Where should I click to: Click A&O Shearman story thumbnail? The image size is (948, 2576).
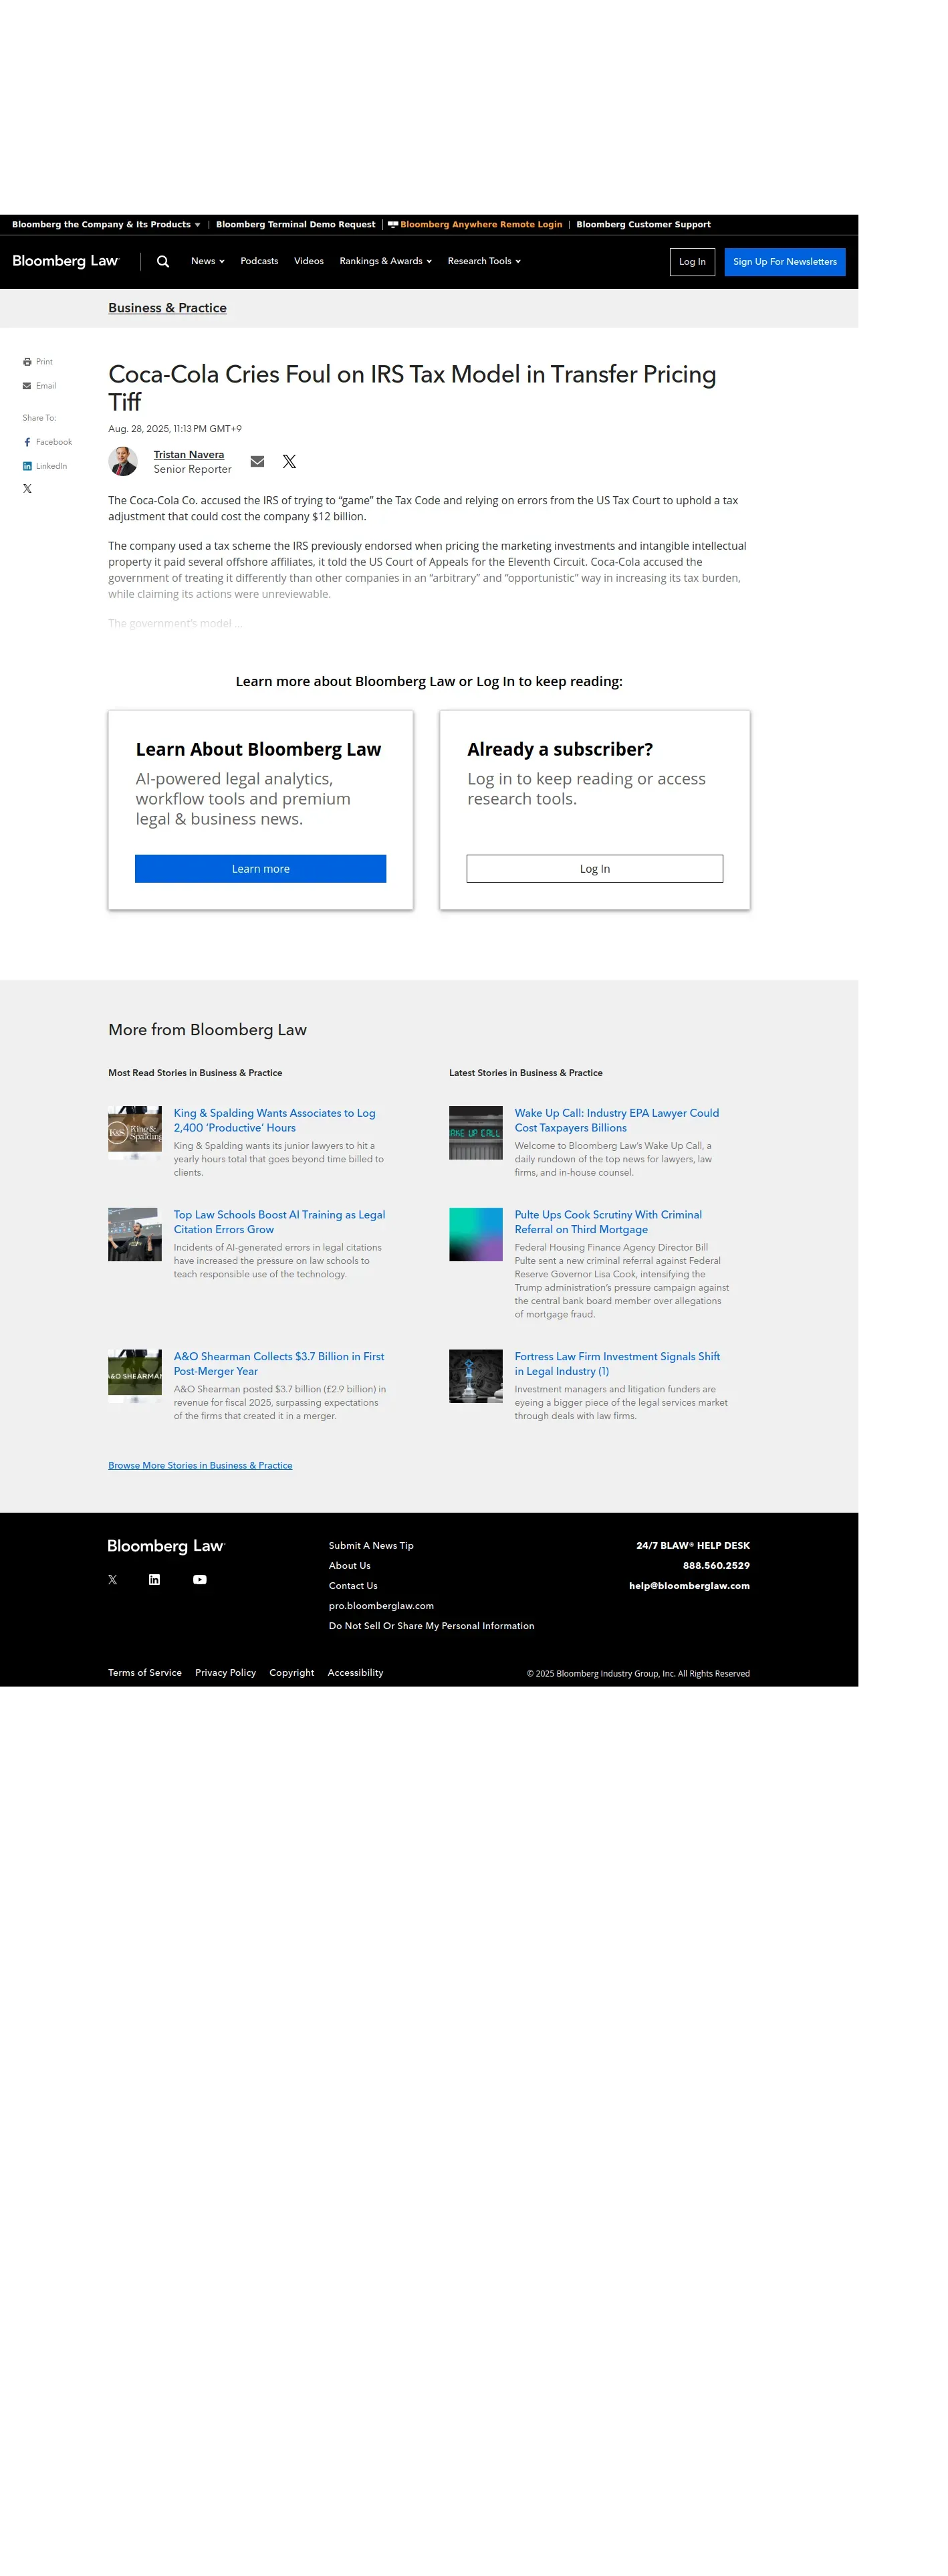click(x=135, y=1377)
